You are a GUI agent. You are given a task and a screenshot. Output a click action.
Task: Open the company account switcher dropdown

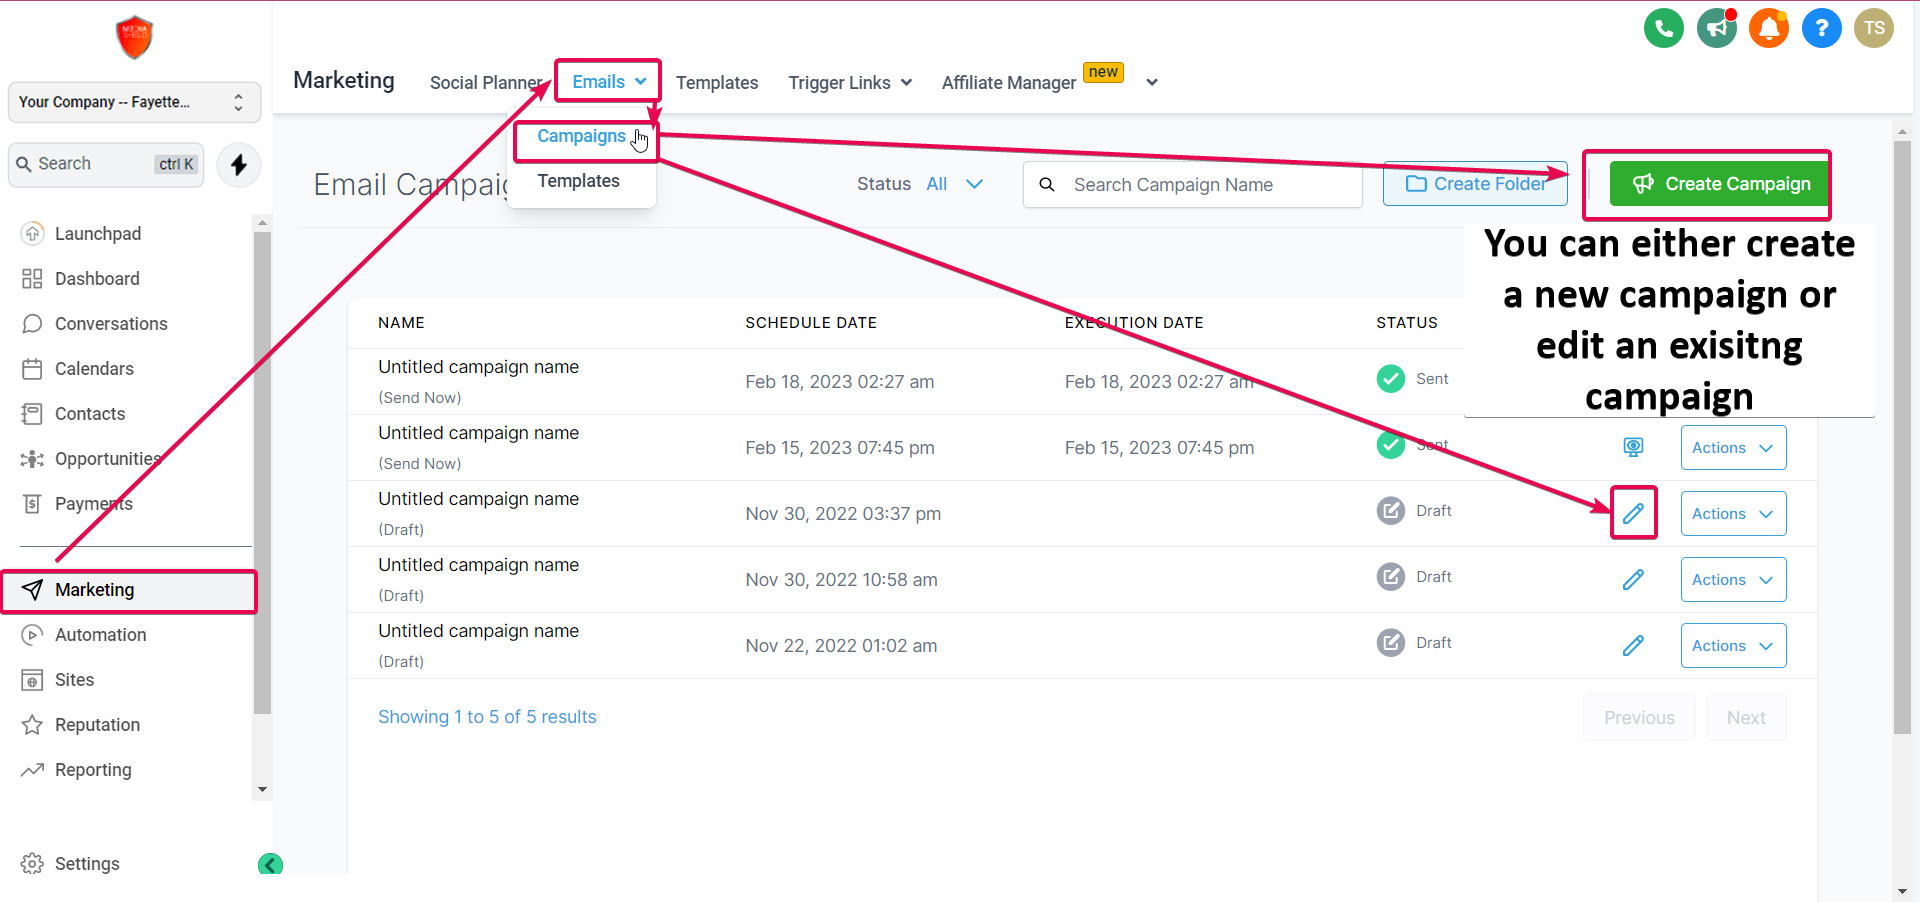tap(134, 102)
